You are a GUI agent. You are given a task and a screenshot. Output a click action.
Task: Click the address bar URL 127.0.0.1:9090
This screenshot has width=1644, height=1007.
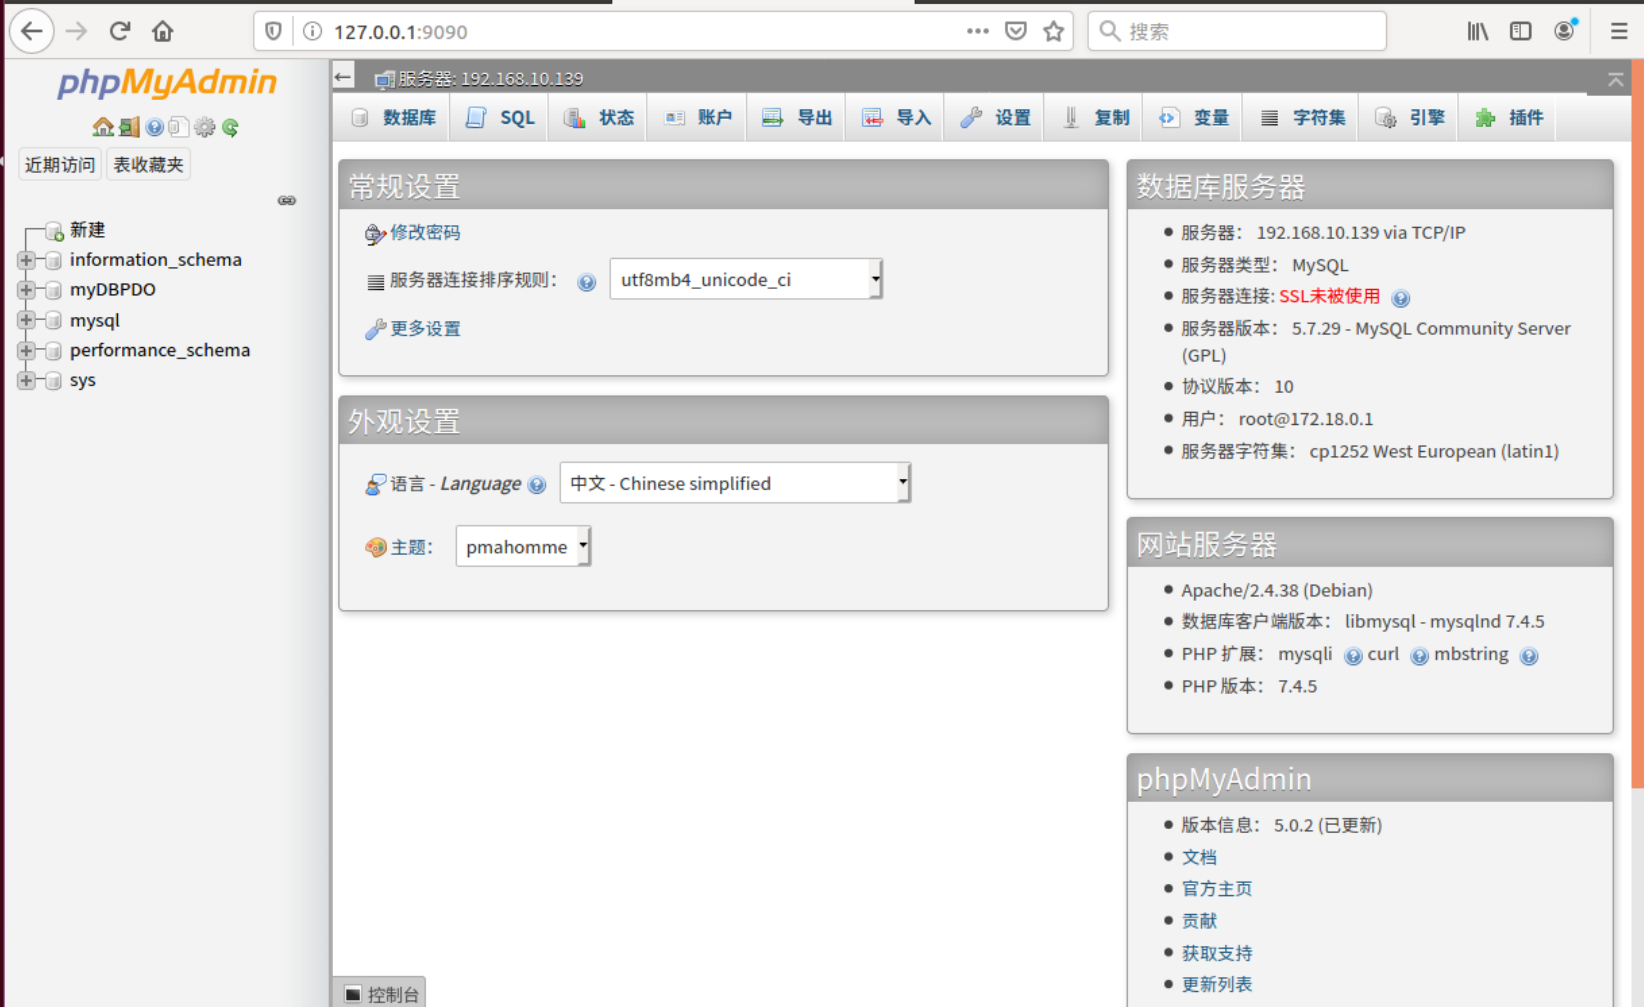[401, 31]
